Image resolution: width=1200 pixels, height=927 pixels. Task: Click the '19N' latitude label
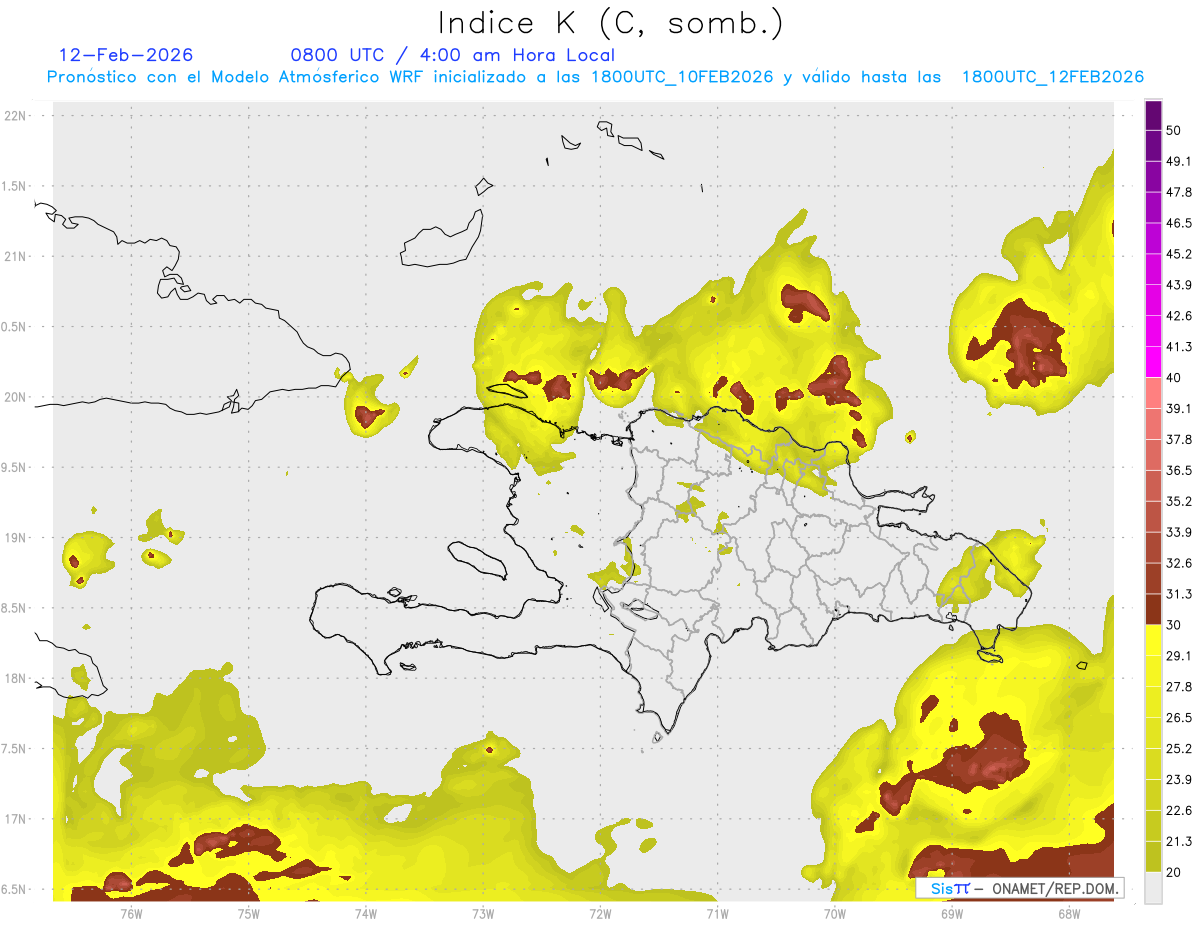point(16,538)
